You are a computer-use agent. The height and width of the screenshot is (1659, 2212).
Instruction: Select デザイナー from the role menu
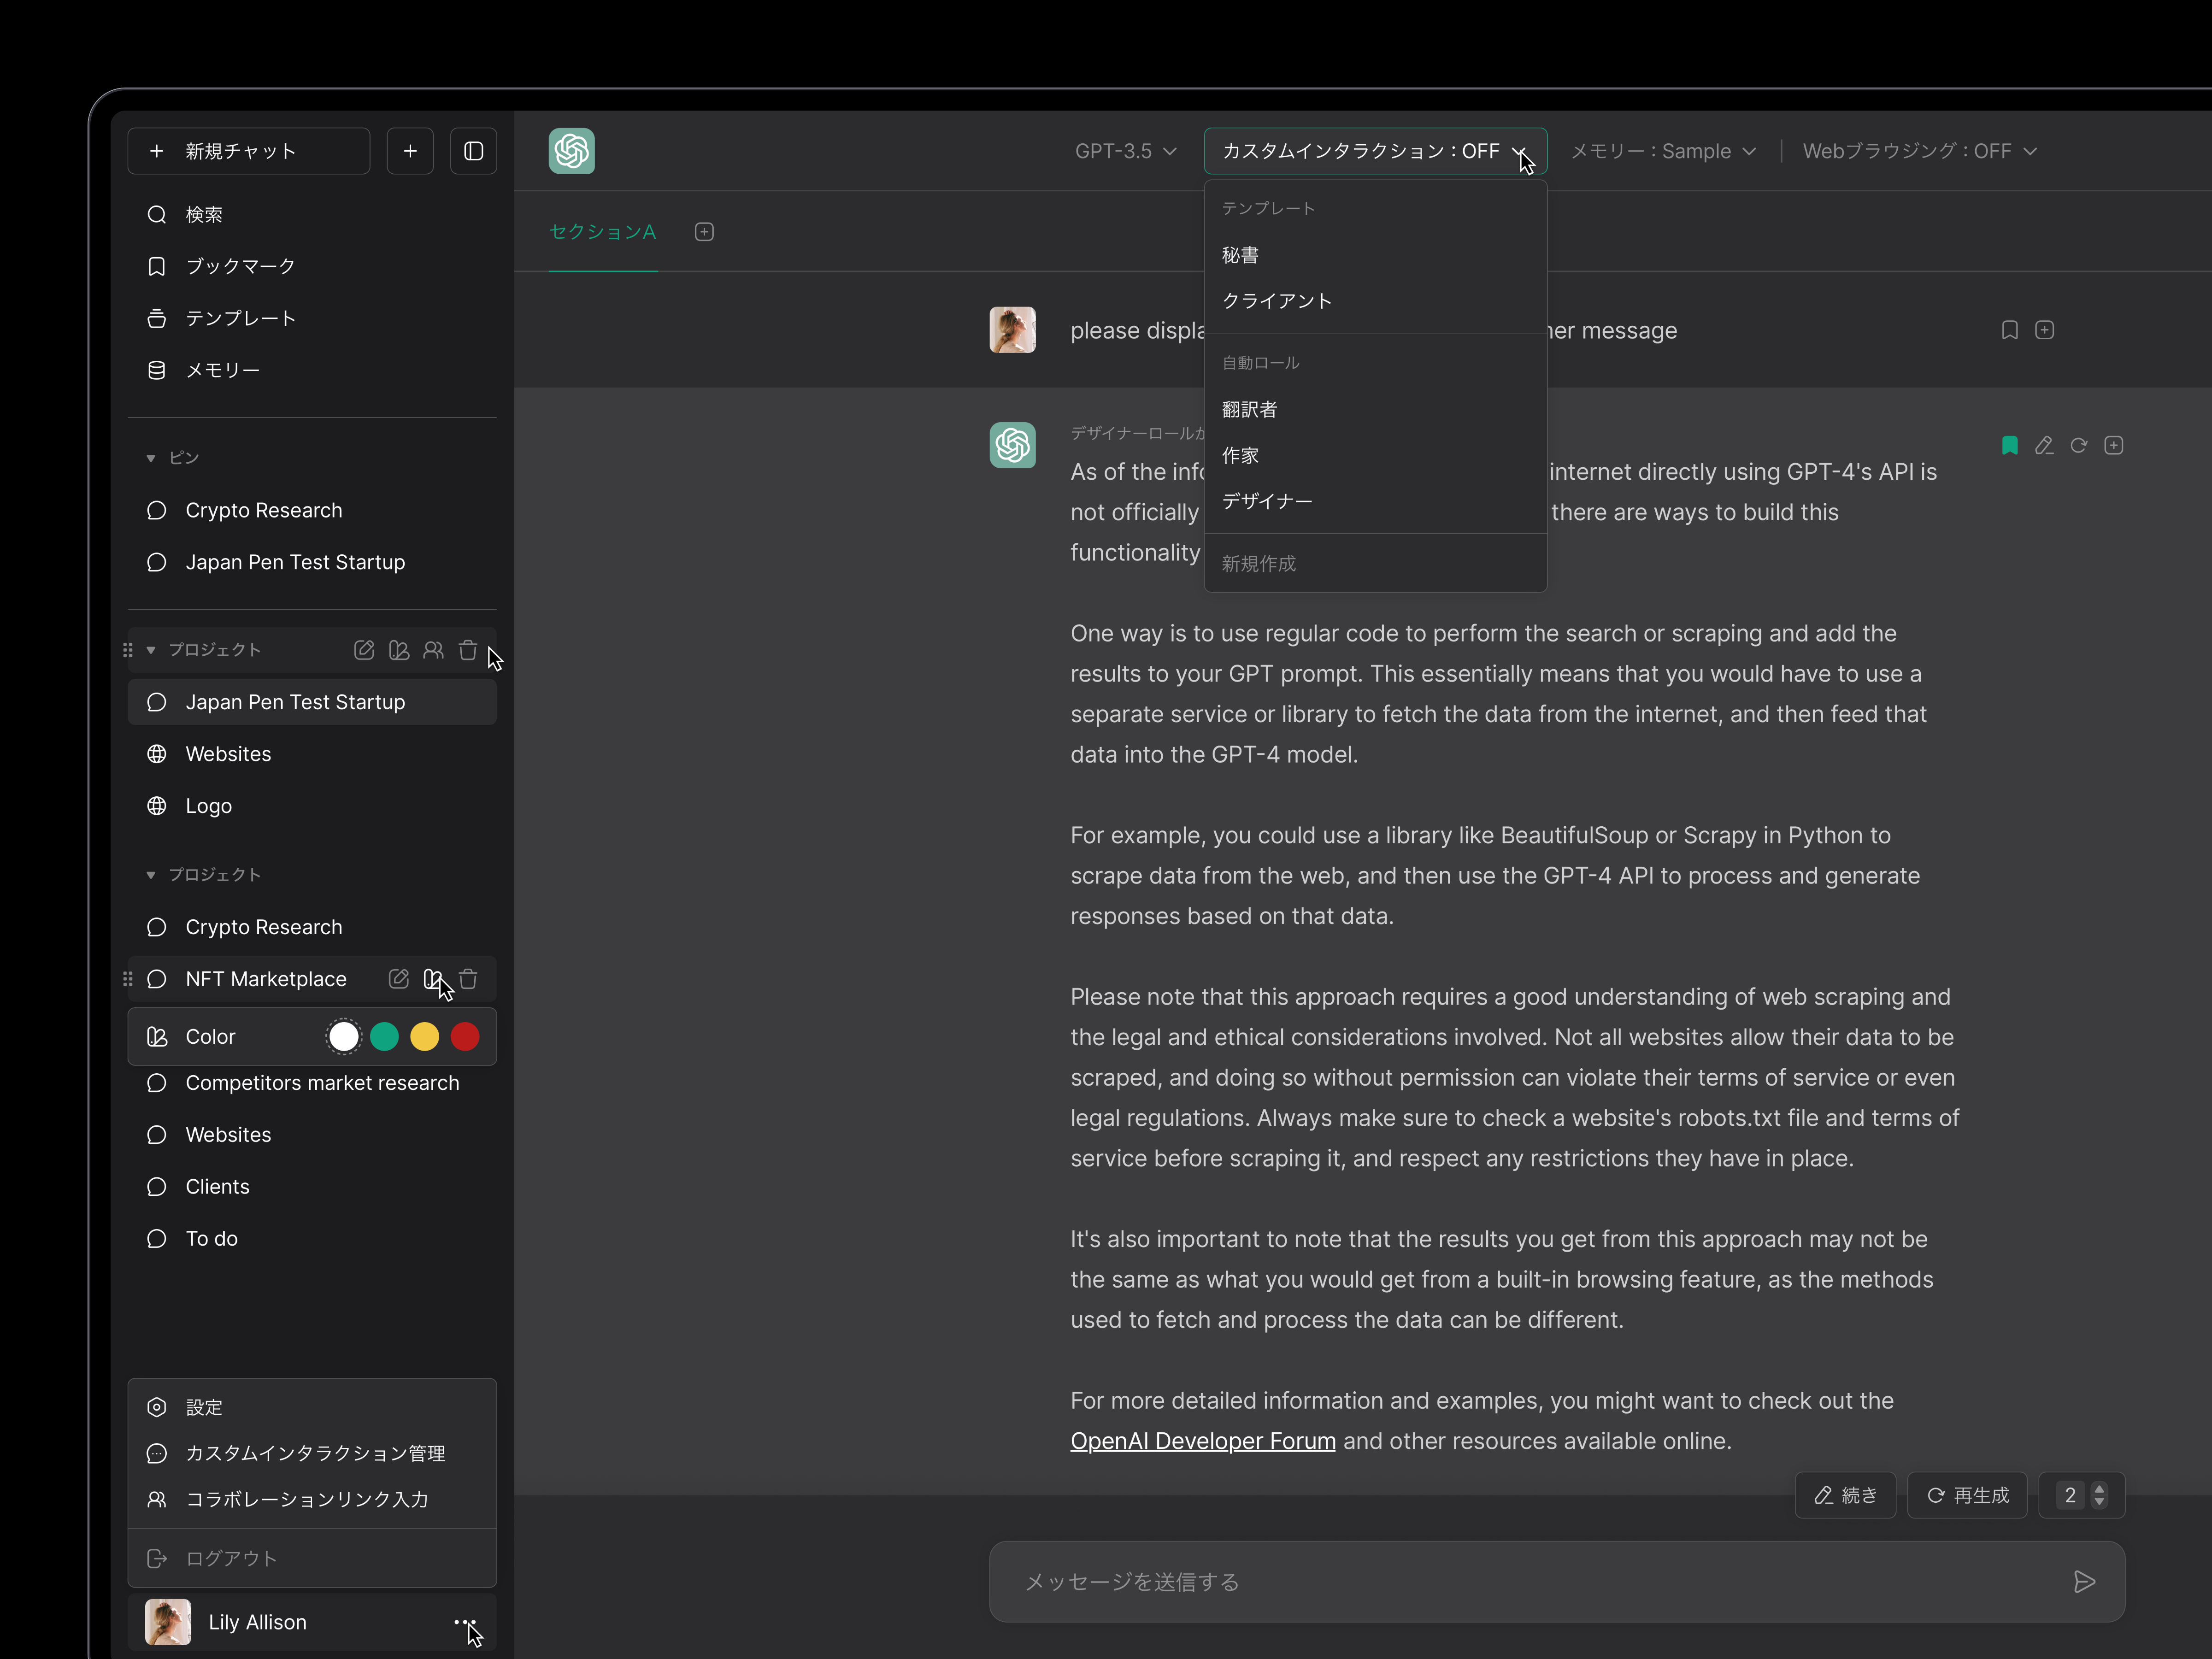coord(1267,501)
